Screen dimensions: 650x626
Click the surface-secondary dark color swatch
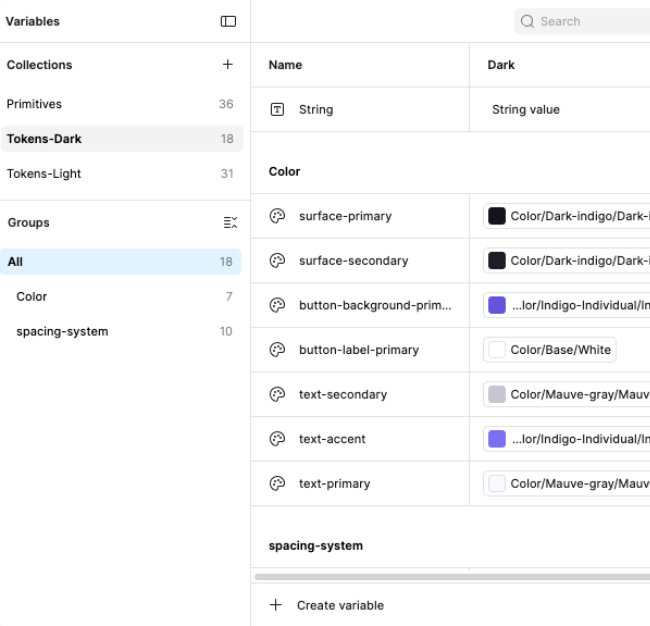tap(497, 261)
